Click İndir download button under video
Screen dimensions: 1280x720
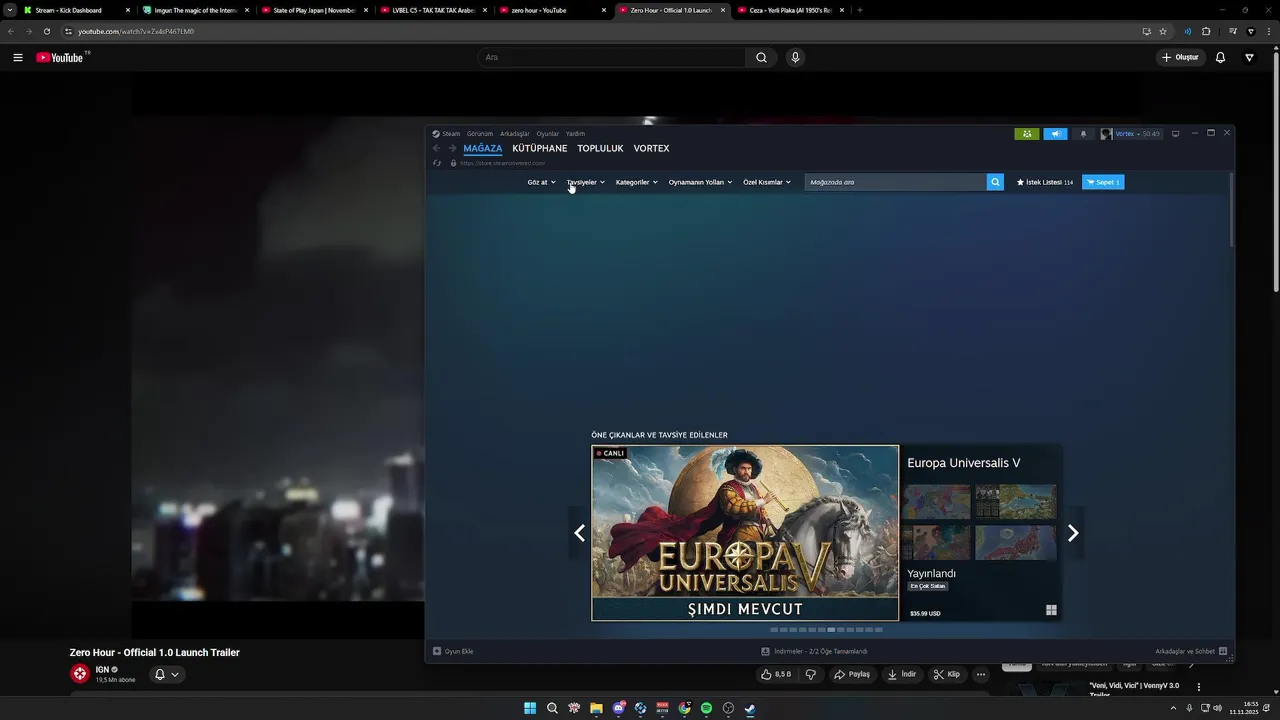pos(901,674)
